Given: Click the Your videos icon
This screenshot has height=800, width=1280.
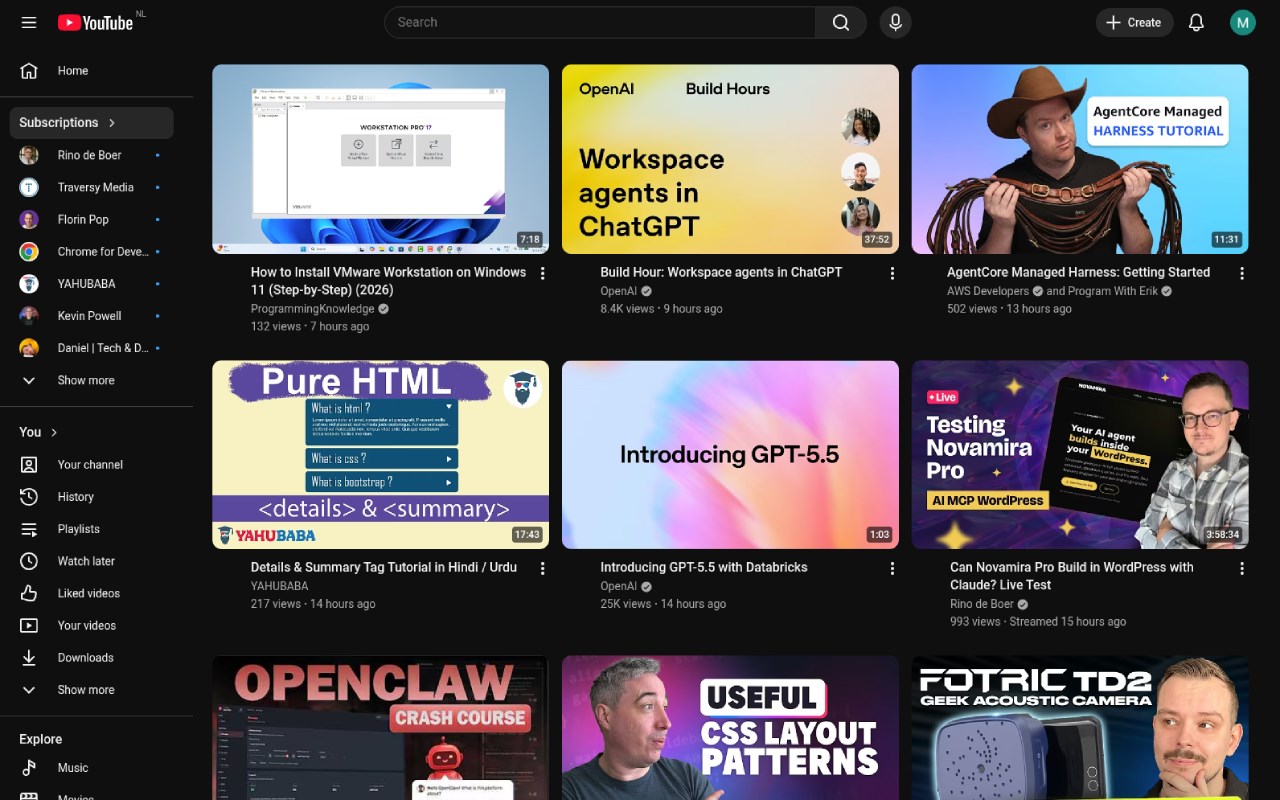Looking at the screenshot, I should 29,625.
